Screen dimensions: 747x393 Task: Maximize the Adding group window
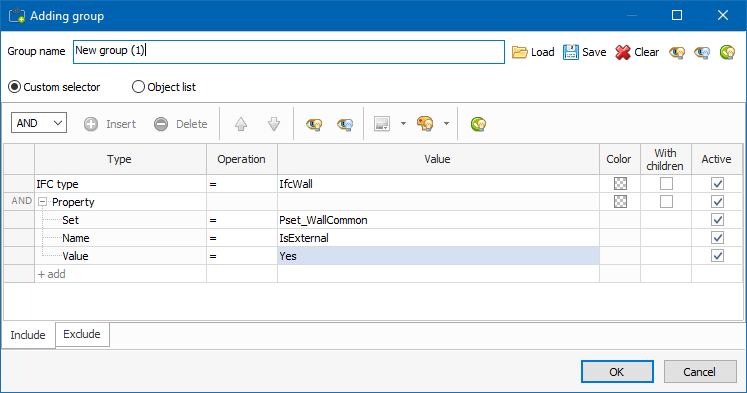[x=677, y=15]
